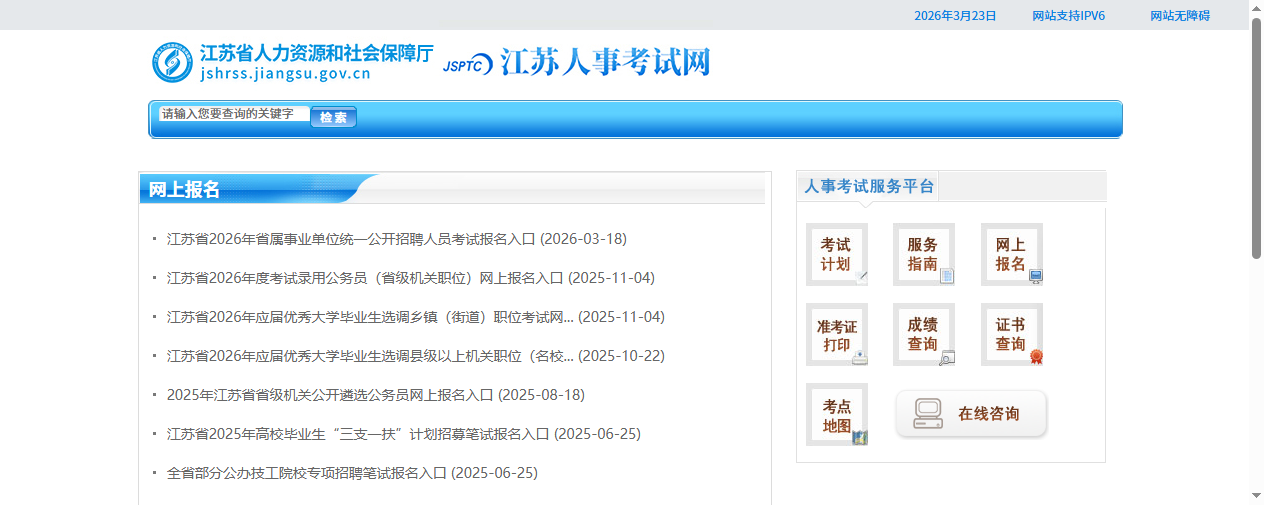
Task: Click the vertical scrollbar thumb
Action: [x=1256, y=139]
